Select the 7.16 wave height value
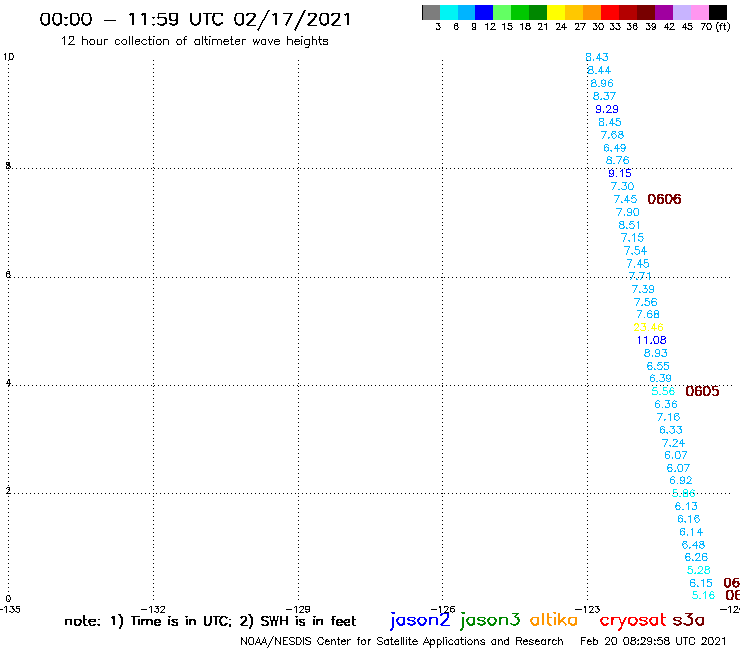This screenshot has height=650, width=740. (x=668, y=417)
